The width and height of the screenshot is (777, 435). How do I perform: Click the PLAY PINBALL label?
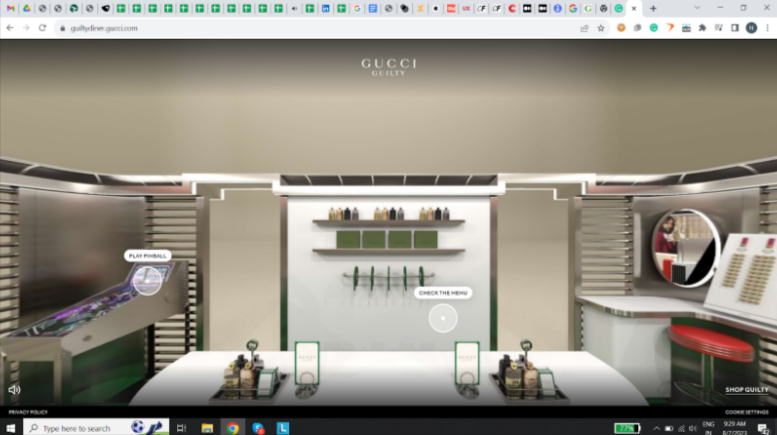tap(148, 256)
